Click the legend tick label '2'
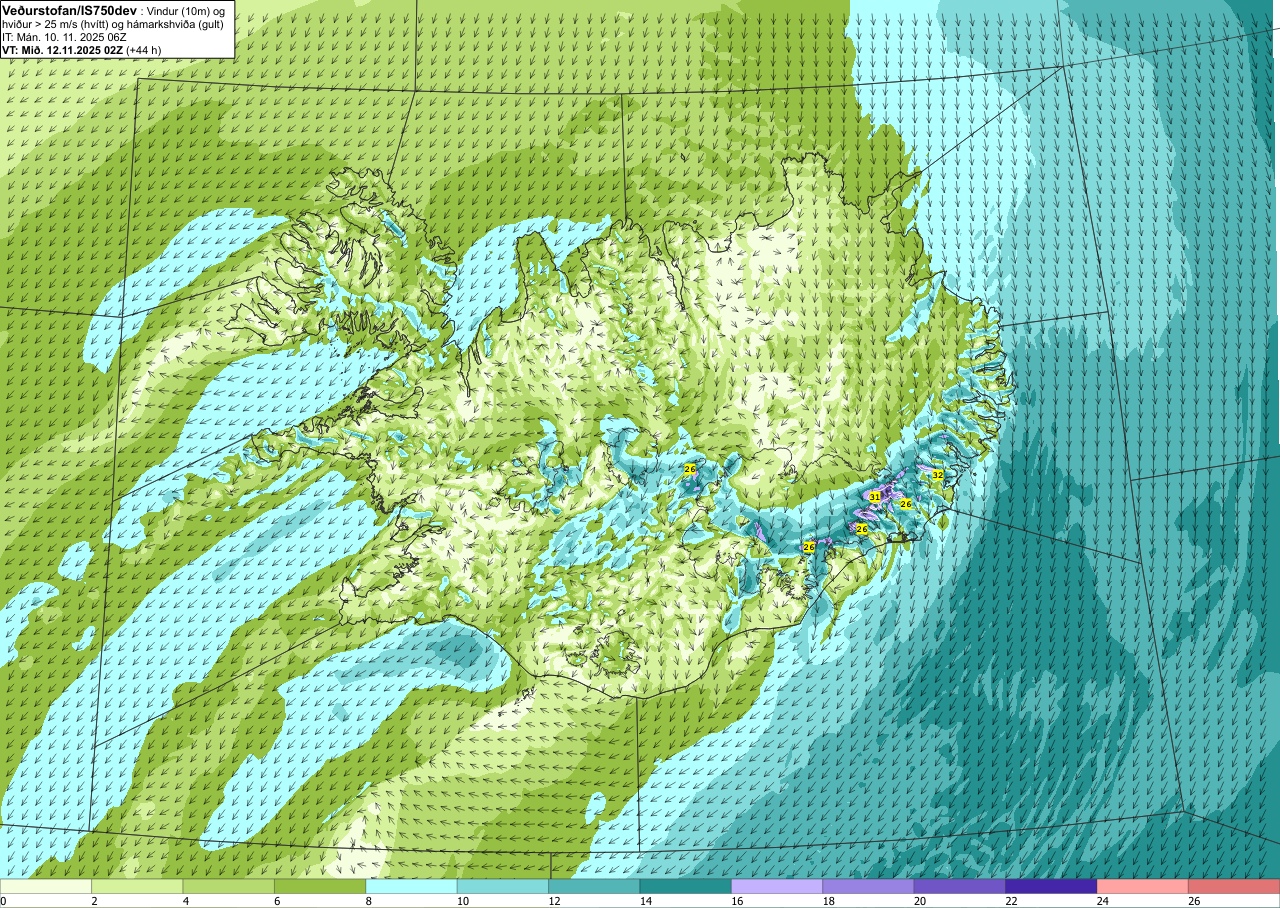Image resolution: width=1280 pixels, height=908 pixels. click(x=94, y=901)
